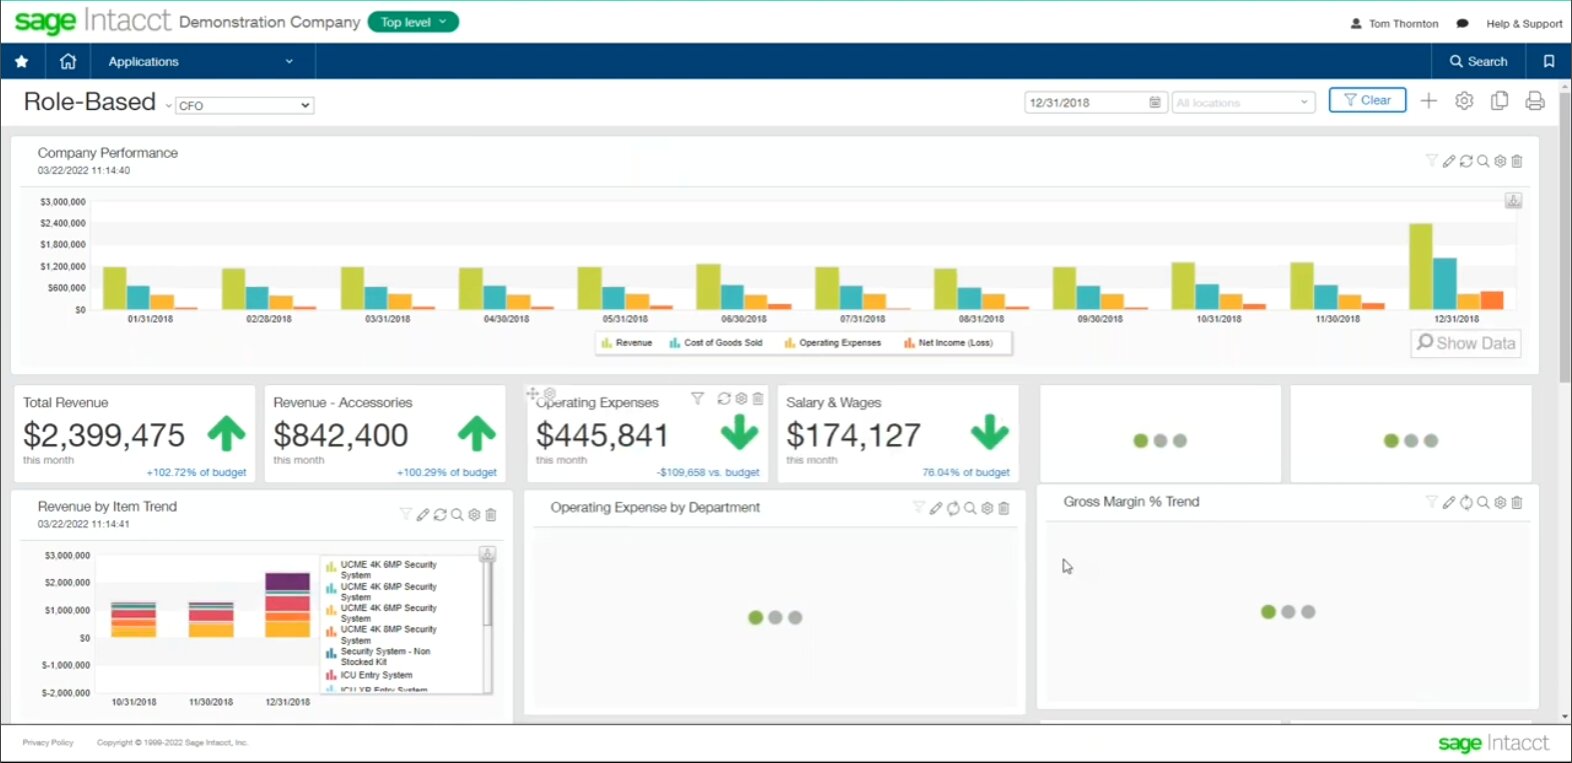Open the Top level entity dropdown
This screenshot has height=763, width=1572.
click(413, 22)
